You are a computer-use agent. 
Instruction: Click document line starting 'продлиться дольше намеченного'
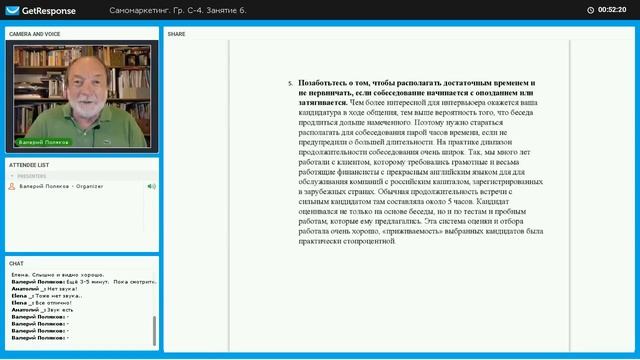401,122
